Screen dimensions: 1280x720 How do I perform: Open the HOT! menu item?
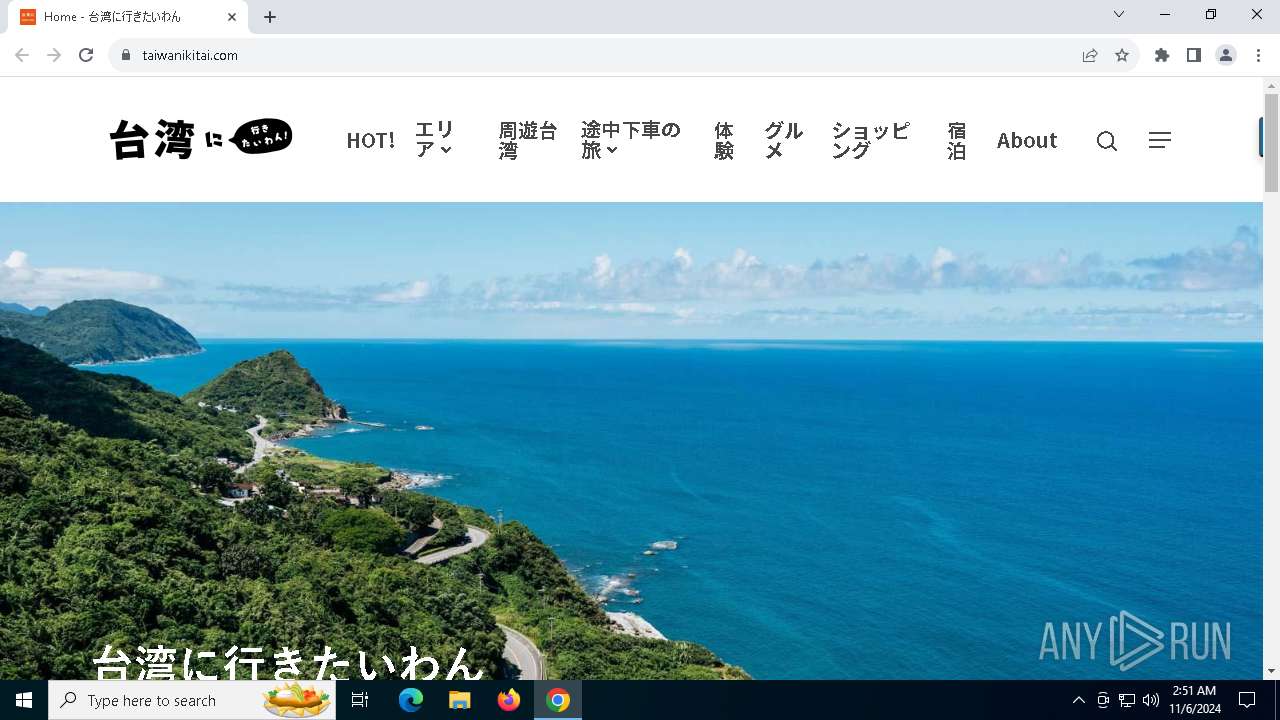click(x=370, y=140)
